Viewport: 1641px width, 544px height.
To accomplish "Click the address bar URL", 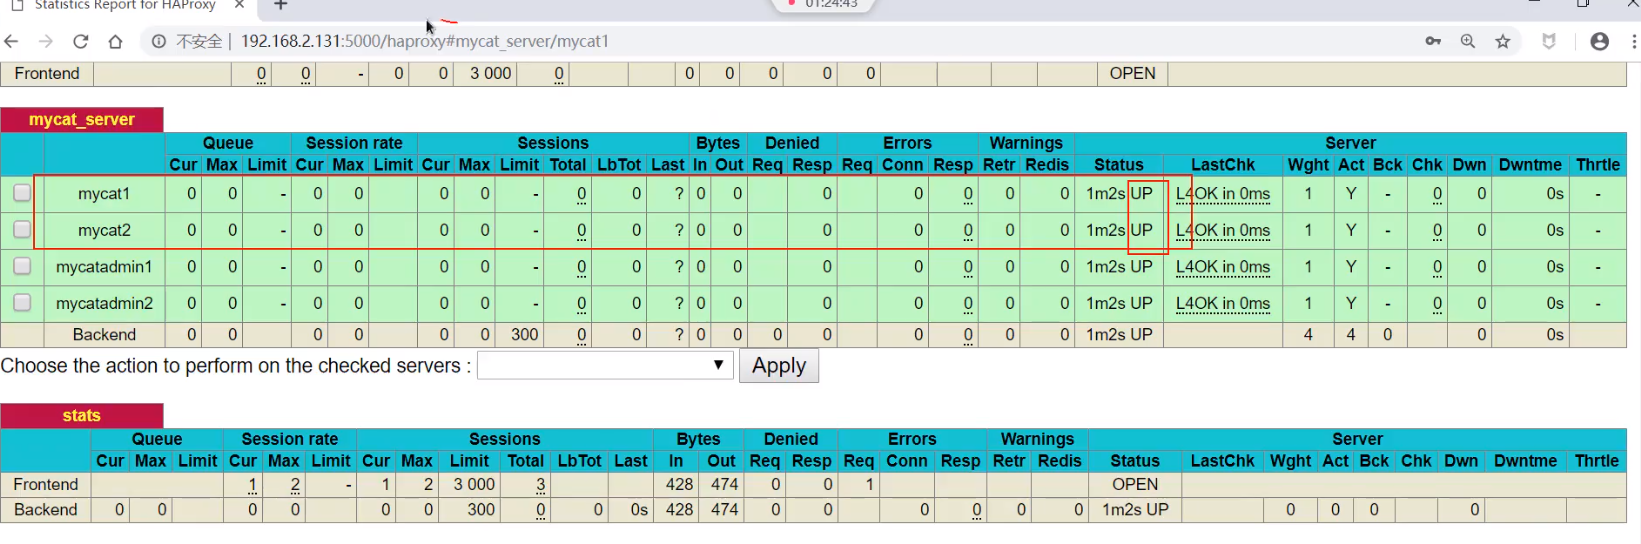I will pos(425,41).
